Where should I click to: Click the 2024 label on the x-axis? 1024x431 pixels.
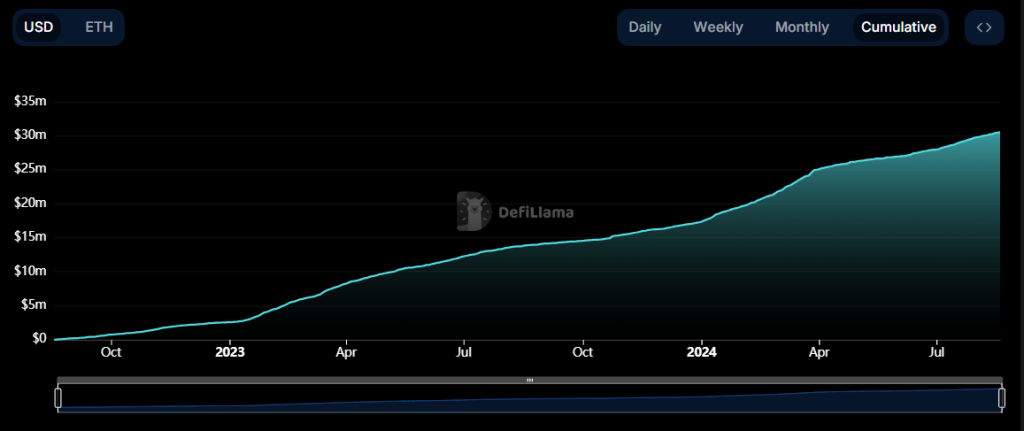point(701,352)
